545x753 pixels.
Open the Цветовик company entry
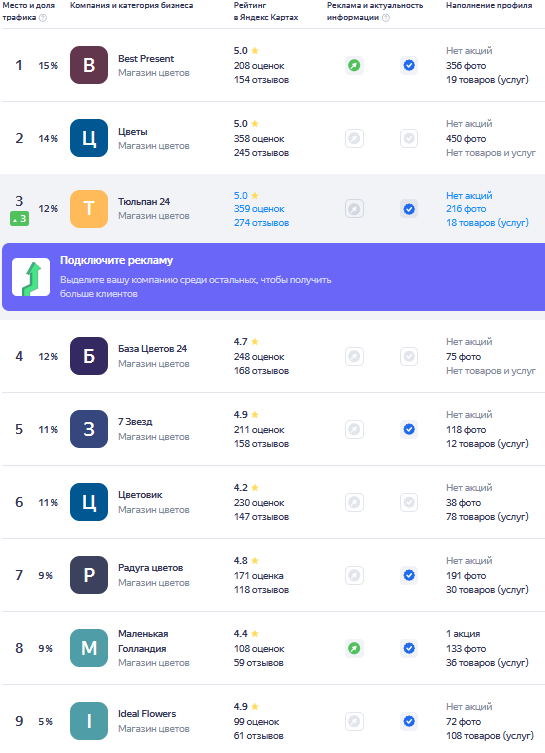140,495
